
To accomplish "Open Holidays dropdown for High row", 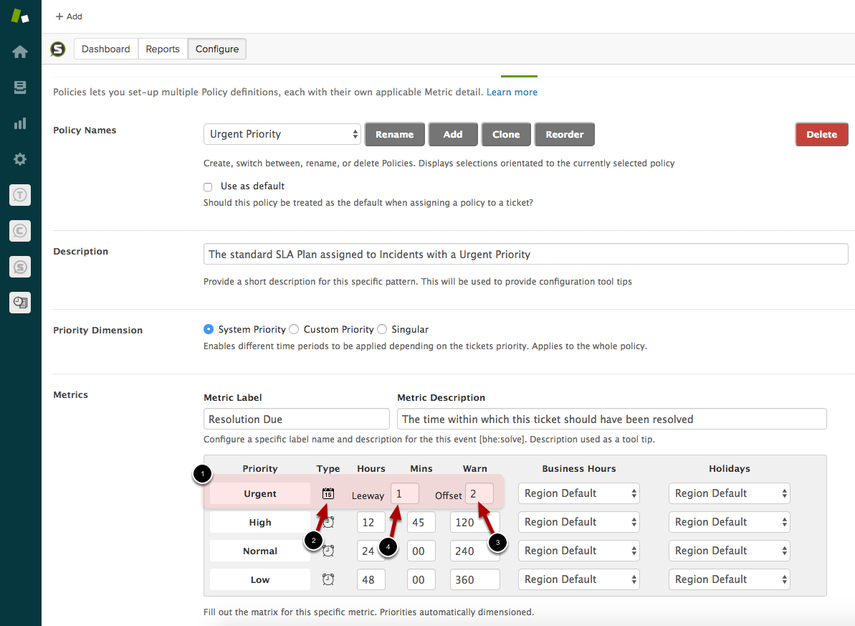I will pos(729,522).
